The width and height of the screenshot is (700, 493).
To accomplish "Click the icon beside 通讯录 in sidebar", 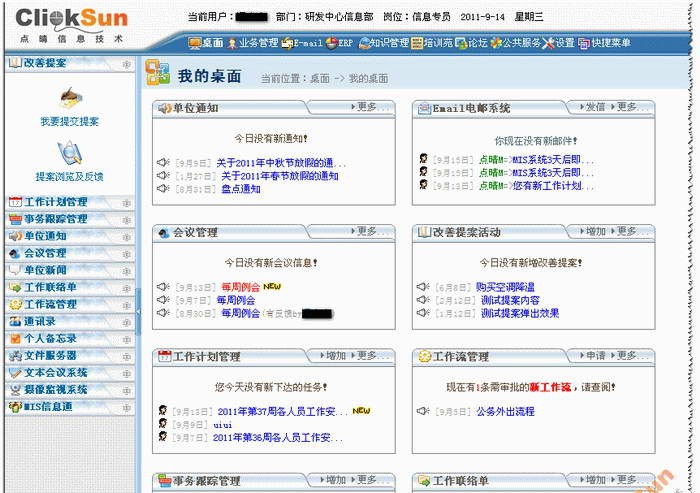I will coord(15,322).
